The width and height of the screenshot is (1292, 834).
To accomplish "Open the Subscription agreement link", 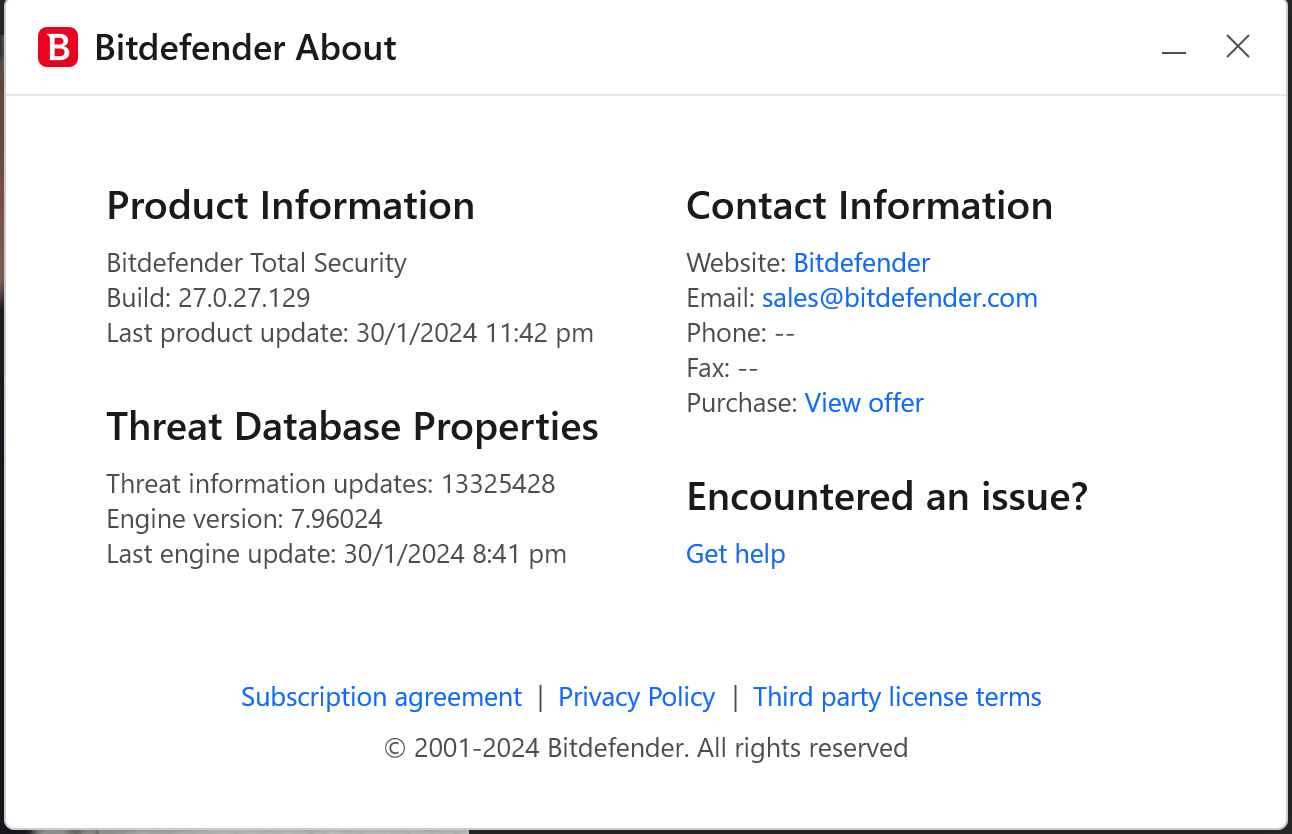I will [x=381, y=697].
